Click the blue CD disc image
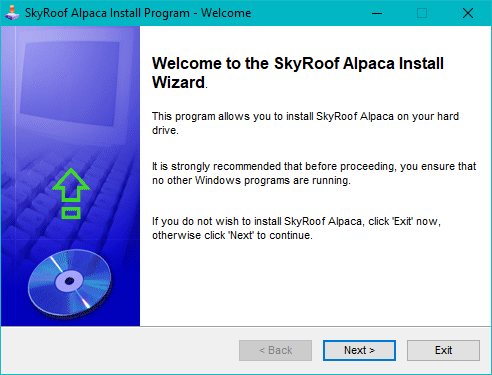The image size is (492, 375). [x=70, y=282]
